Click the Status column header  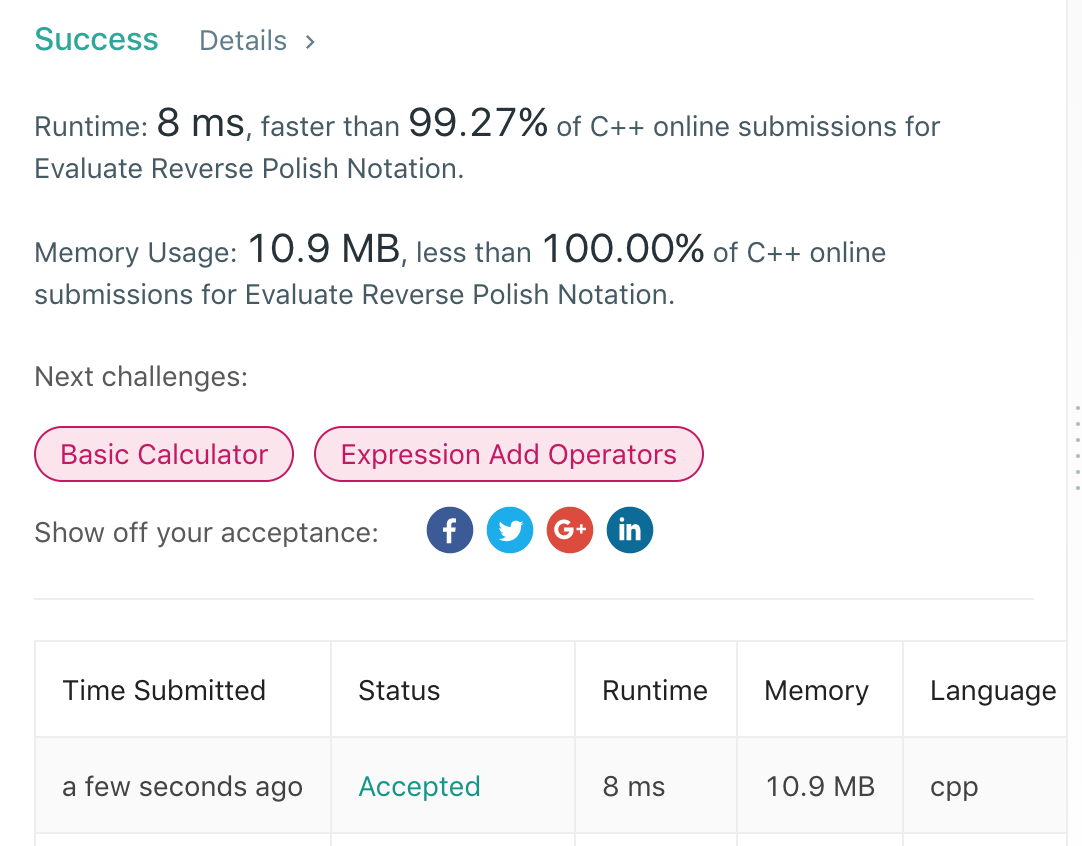coord(399,691)
